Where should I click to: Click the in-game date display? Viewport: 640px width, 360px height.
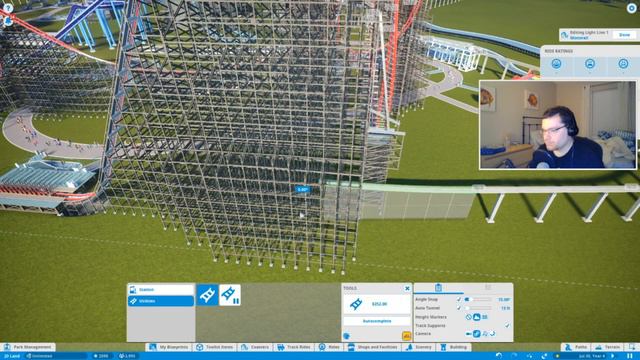(x=591, y=356)
